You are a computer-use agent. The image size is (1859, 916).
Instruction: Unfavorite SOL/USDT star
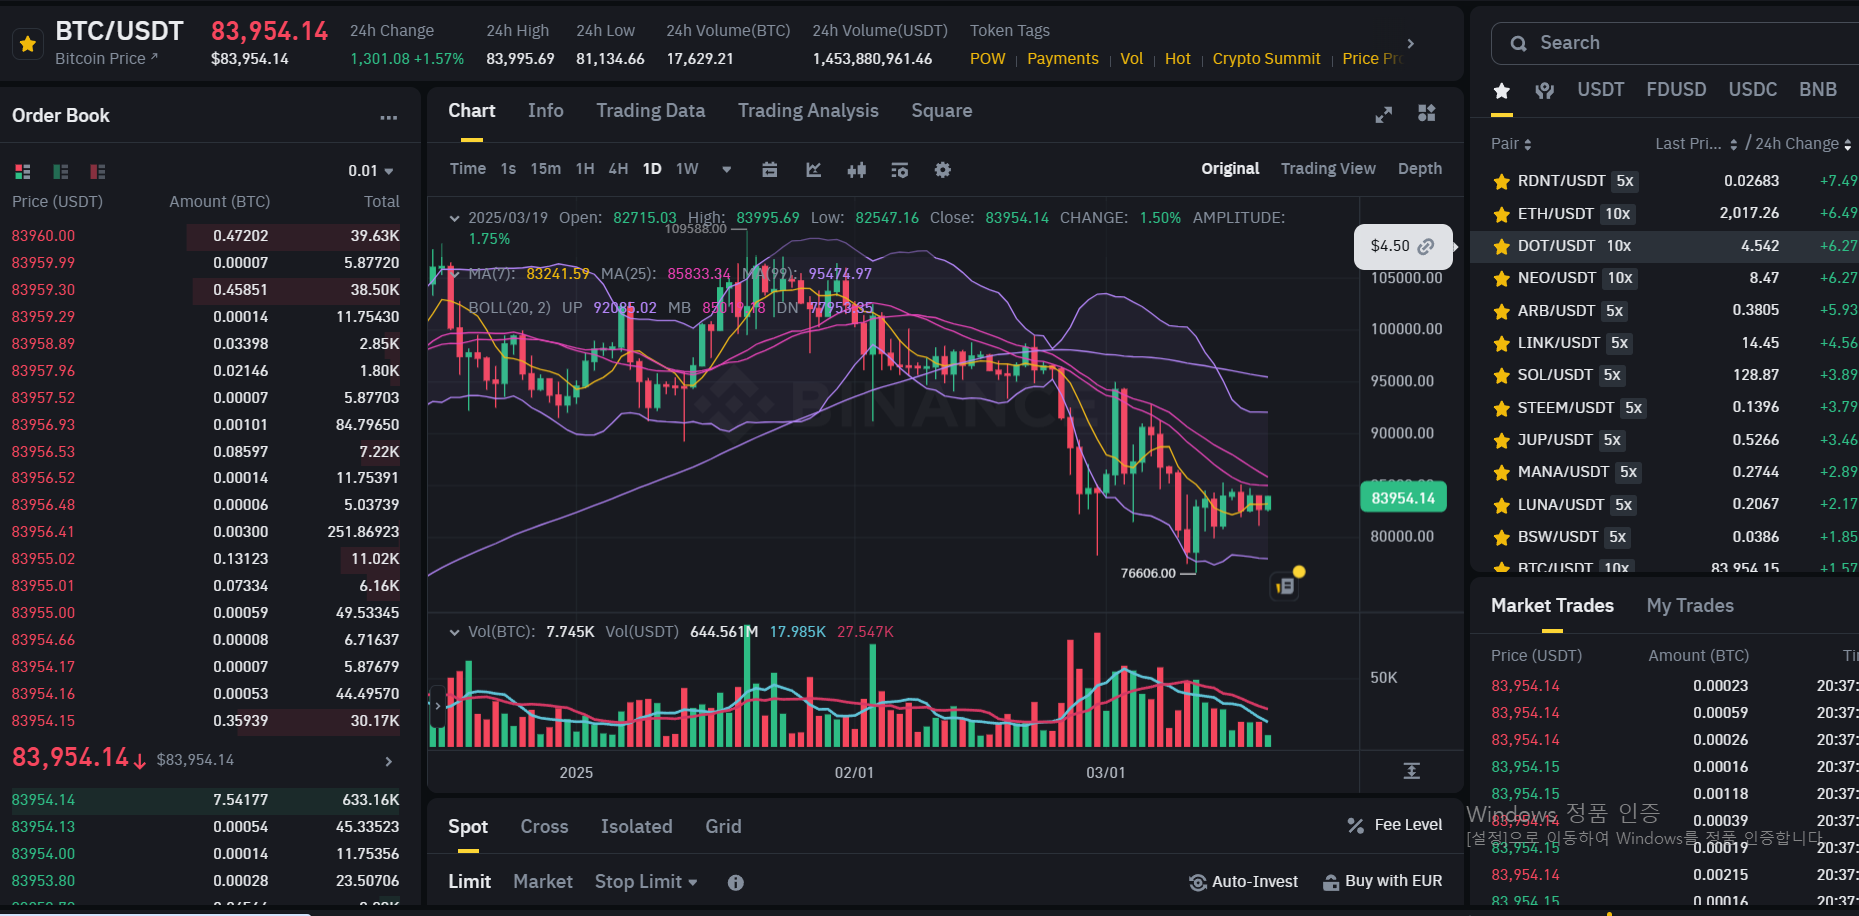[x=1501, y=375]
